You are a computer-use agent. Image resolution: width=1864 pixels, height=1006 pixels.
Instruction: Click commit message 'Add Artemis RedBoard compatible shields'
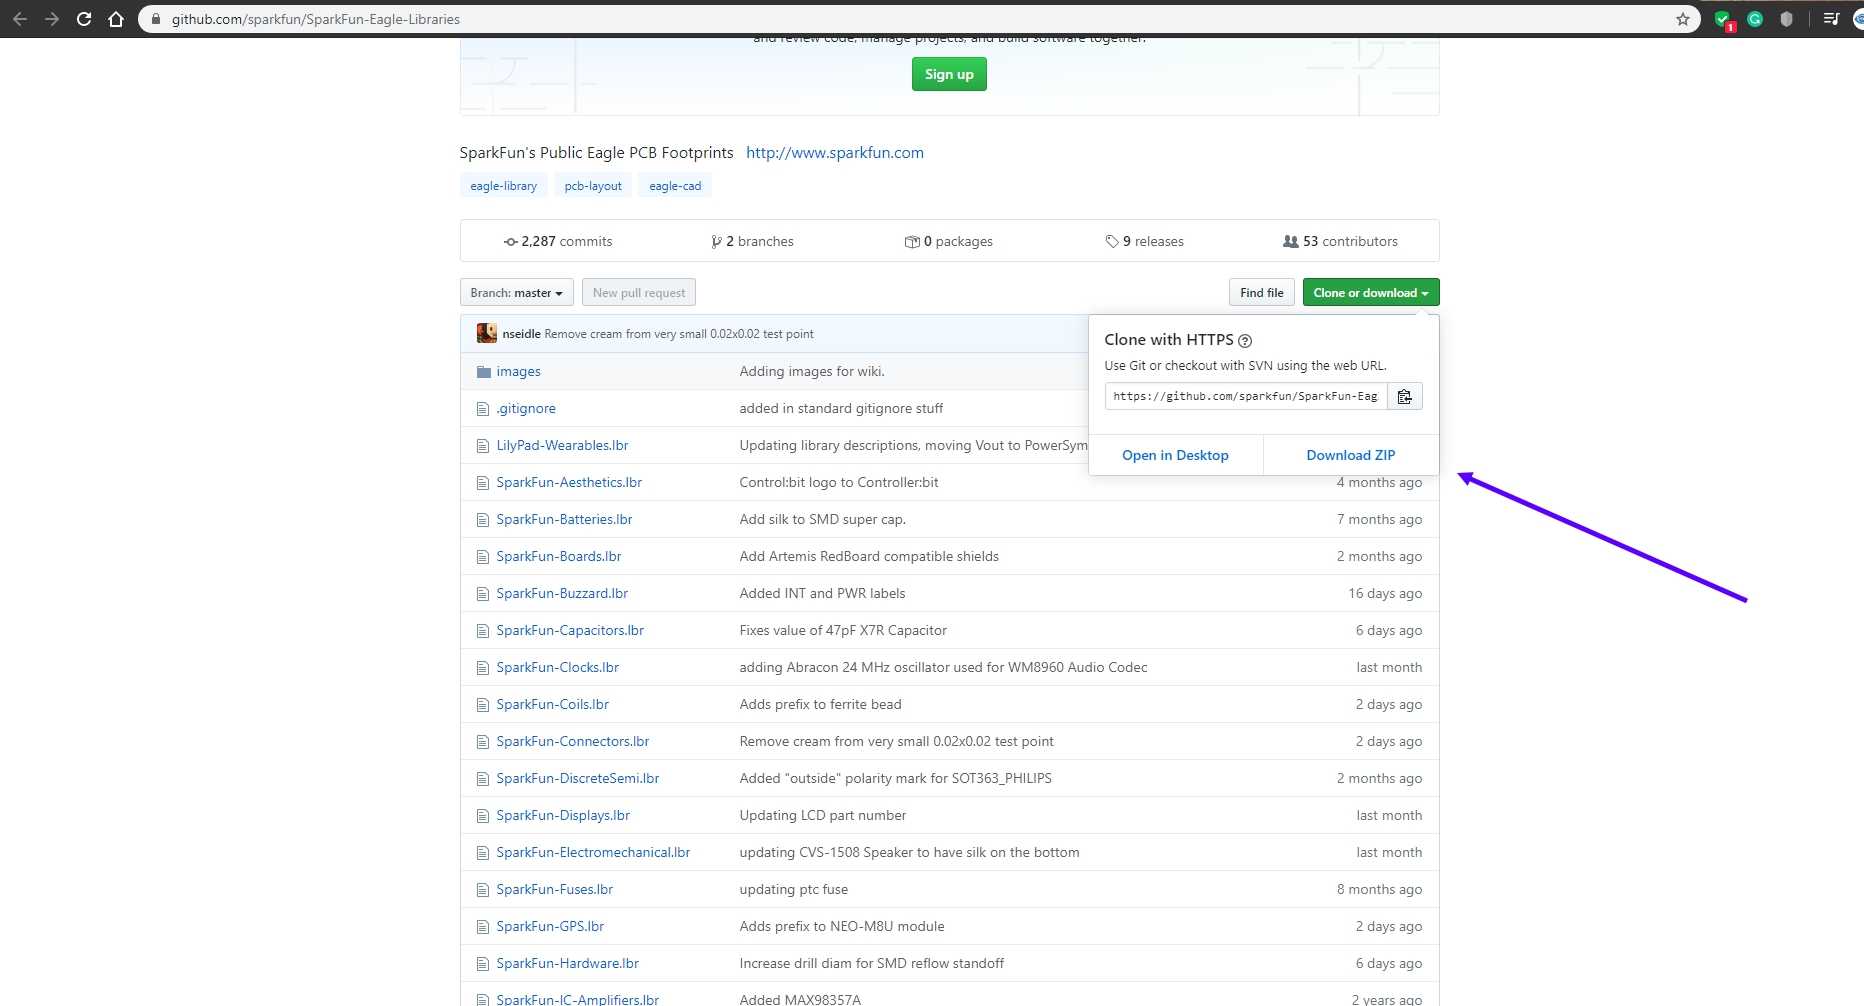coord(869,556)
